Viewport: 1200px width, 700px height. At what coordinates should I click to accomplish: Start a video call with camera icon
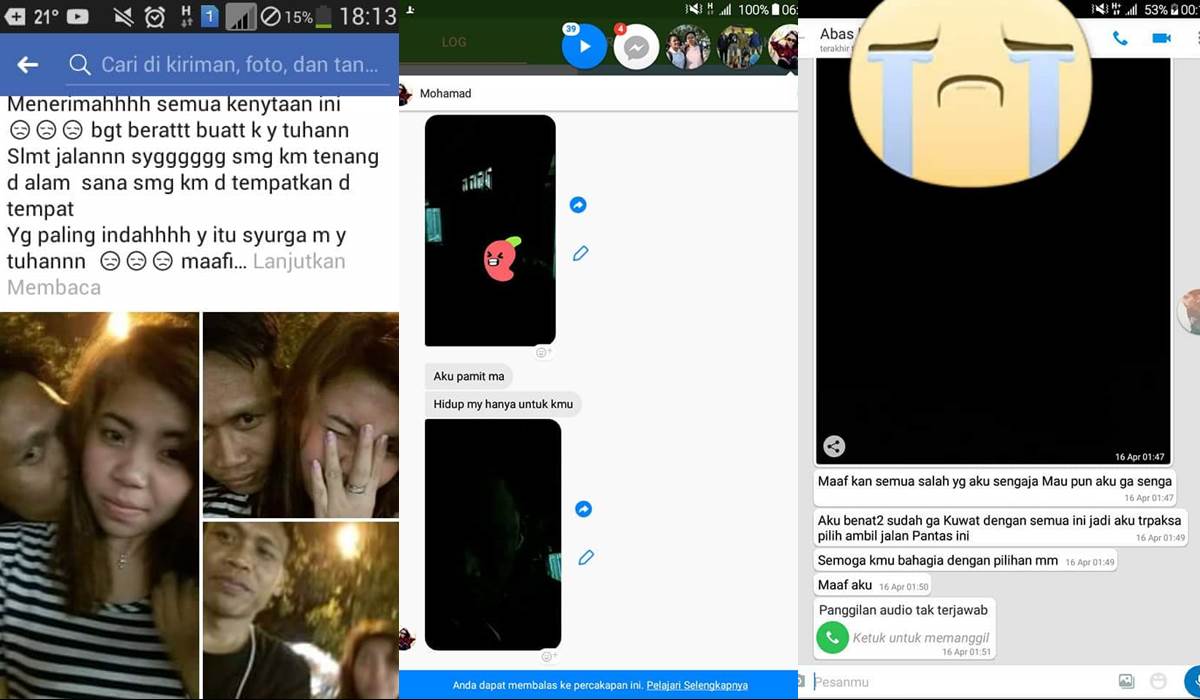[x=1161, y=38]
